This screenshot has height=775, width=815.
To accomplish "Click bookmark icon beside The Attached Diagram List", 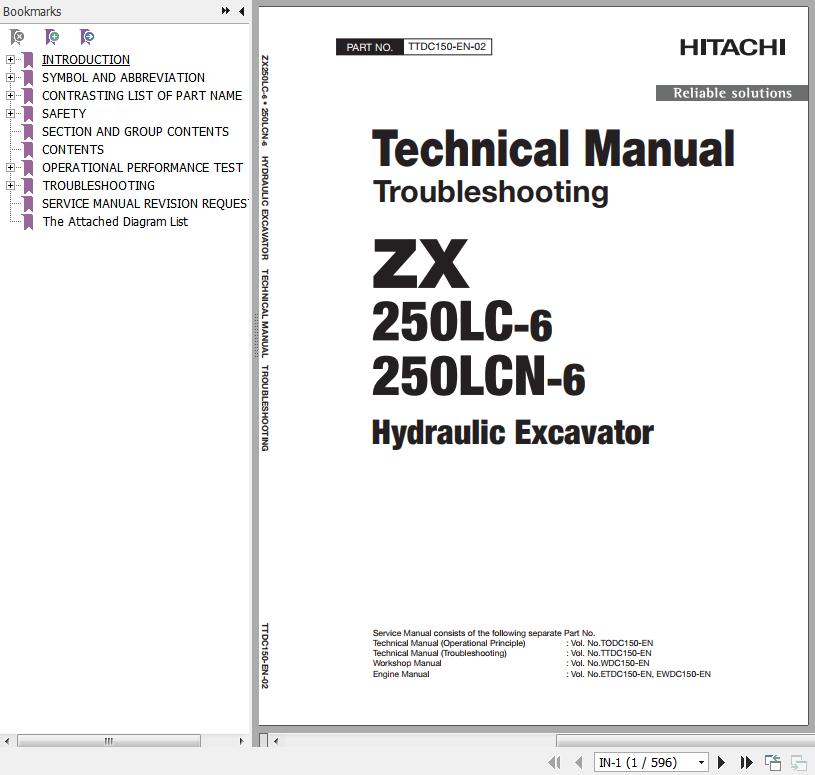I will 29,221.
